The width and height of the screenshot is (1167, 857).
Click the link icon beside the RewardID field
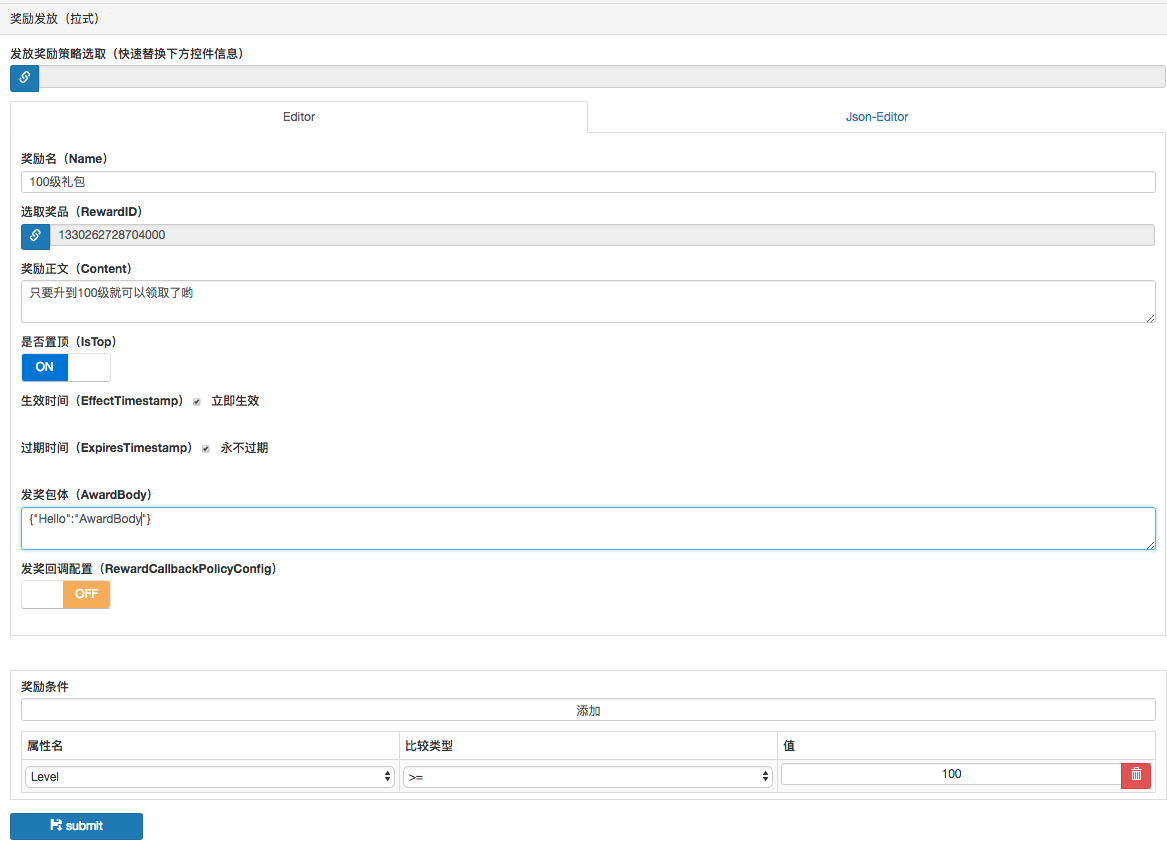(35, 236)
